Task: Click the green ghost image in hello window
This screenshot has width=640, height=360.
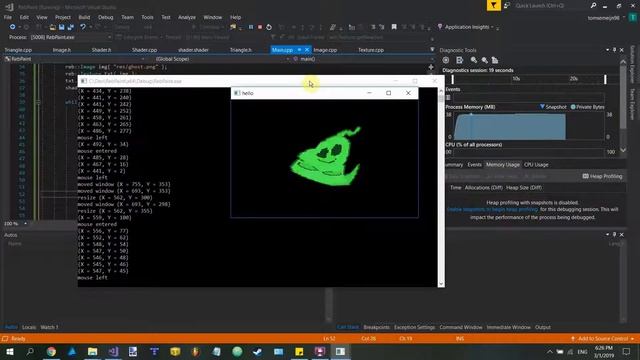Action: 325,157
